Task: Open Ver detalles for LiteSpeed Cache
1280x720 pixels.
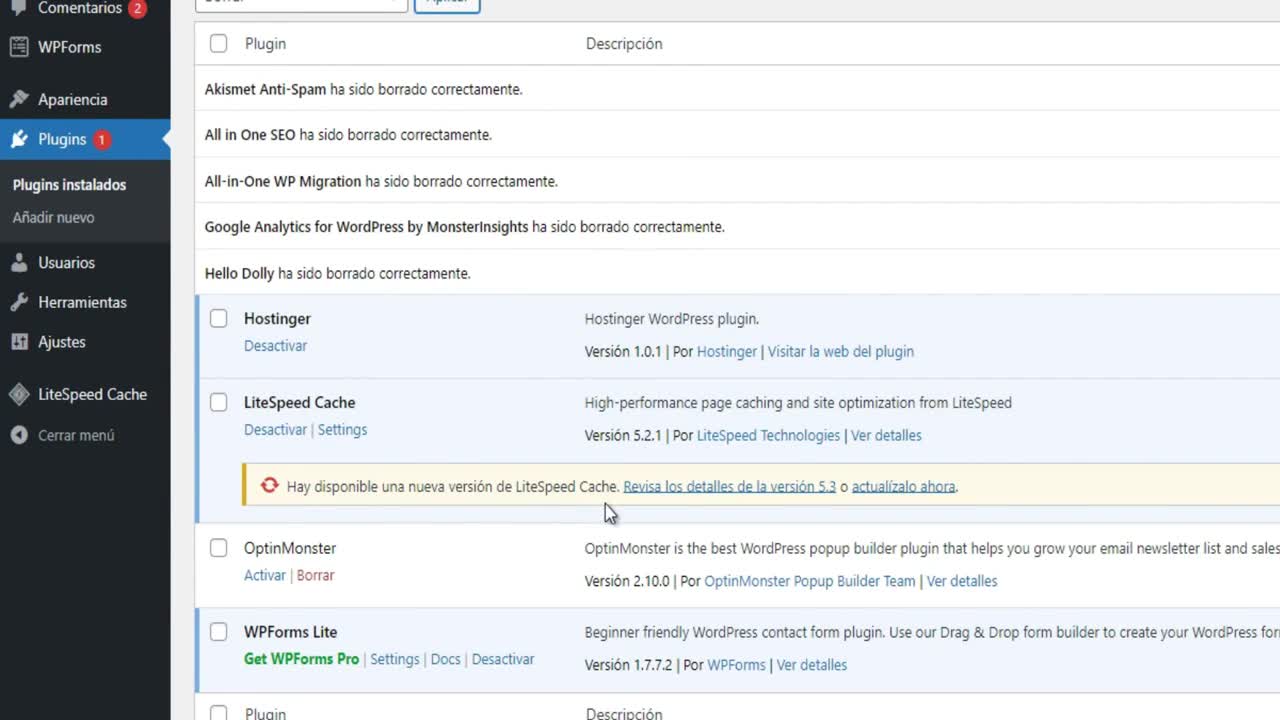Action: [886, 436]
